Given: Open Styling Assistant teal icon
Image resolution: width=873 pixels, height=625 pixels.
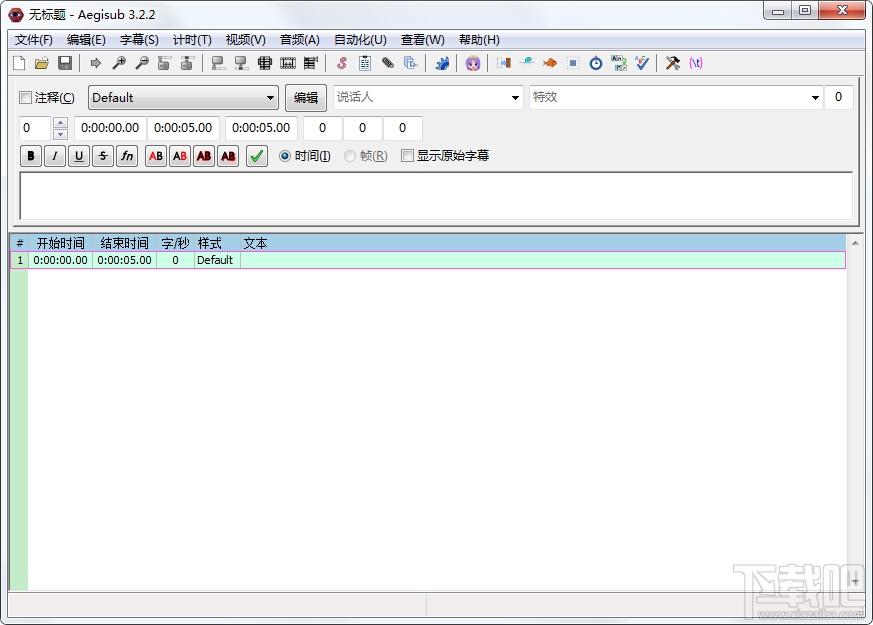Looking at the screenshot, I should click(527, 63).
